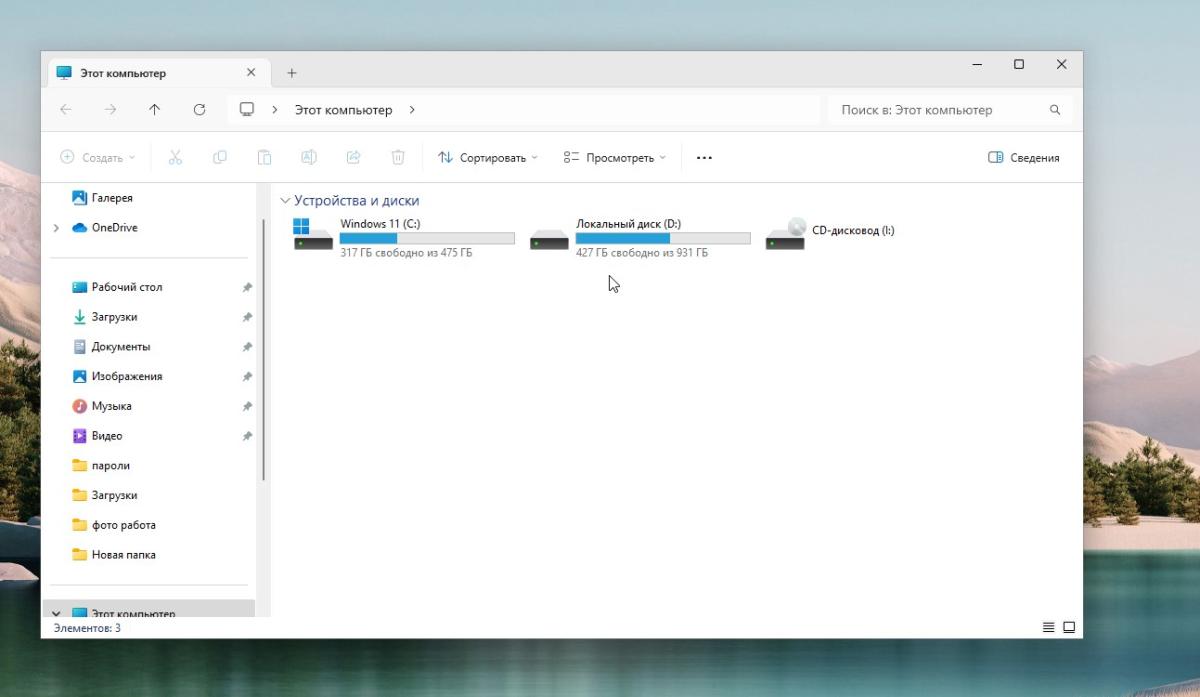Screen dimensions: 1200x697
Task: Click chevron before Этот компьютер in address bar
Action: tap(275, 110)
